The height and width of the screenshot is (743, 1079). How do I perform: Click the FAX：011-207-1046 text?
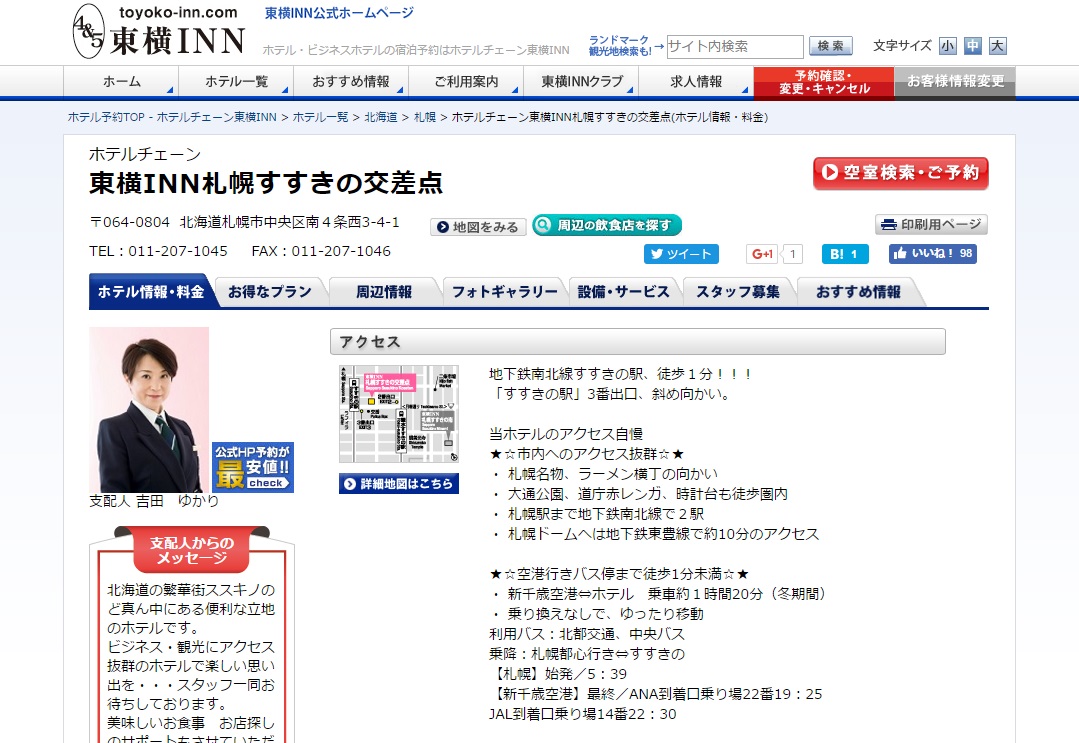(x=321, y=251)
